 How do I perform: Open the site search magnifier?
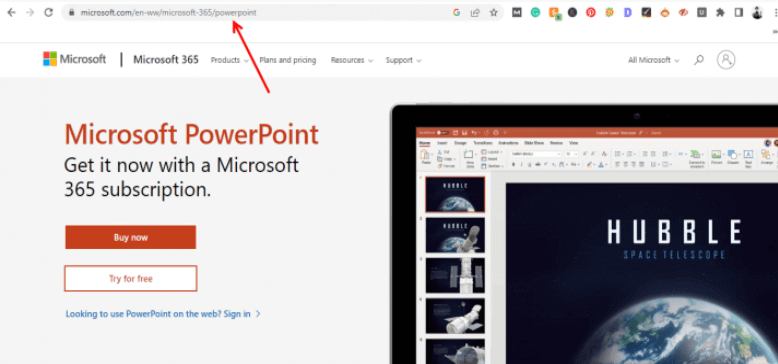(699, 60)
